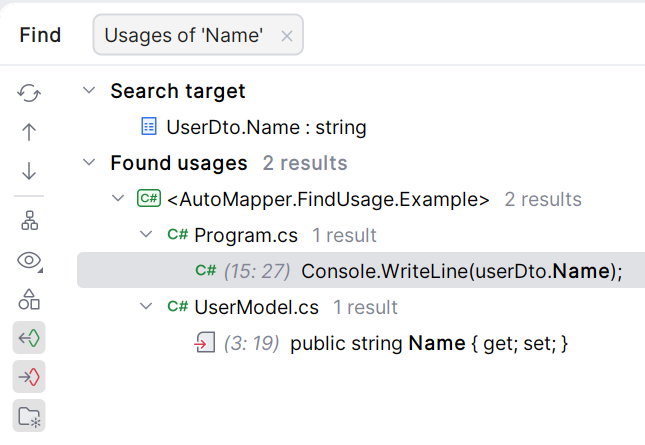Viewport: 645px width, 445px height.
Task: Toggle Show Read Access green arrow button
Action: point(29,338)
